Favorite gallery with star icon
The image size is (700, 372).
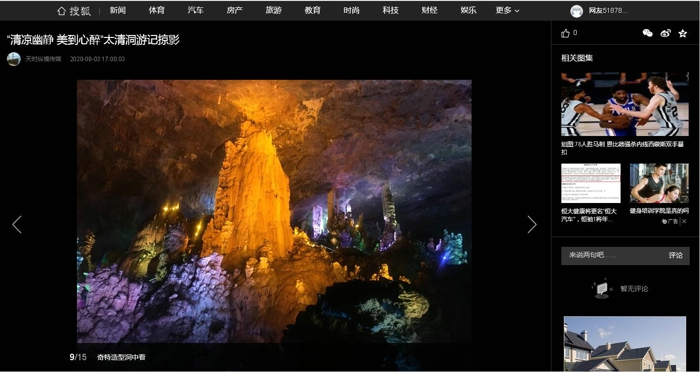tap(683, 33)
